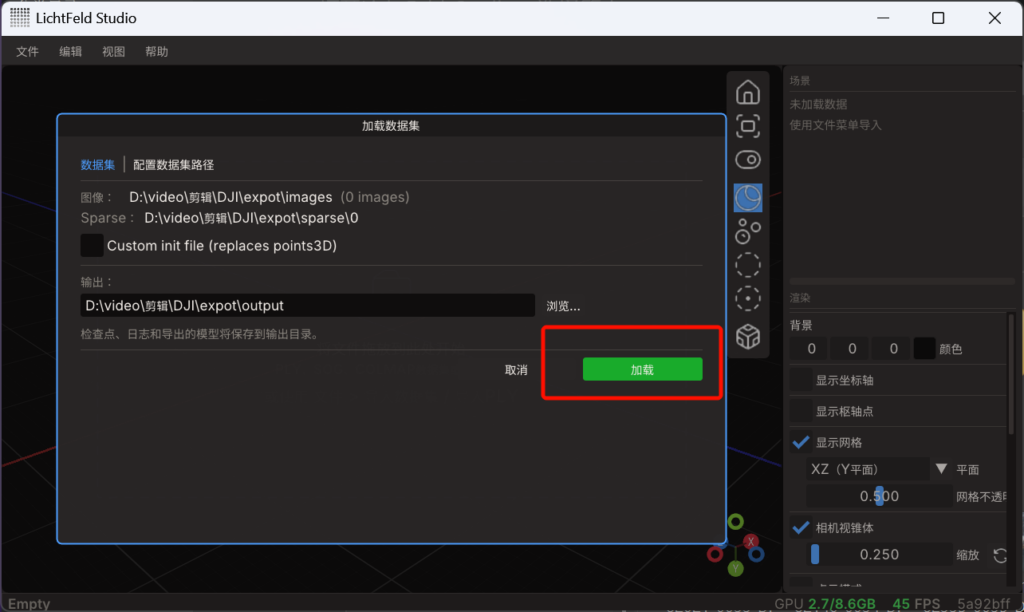Click the dashed circle with center dot icon
Image resolution: width=1024 pixels, height=612 pixels.
point(747,299)
